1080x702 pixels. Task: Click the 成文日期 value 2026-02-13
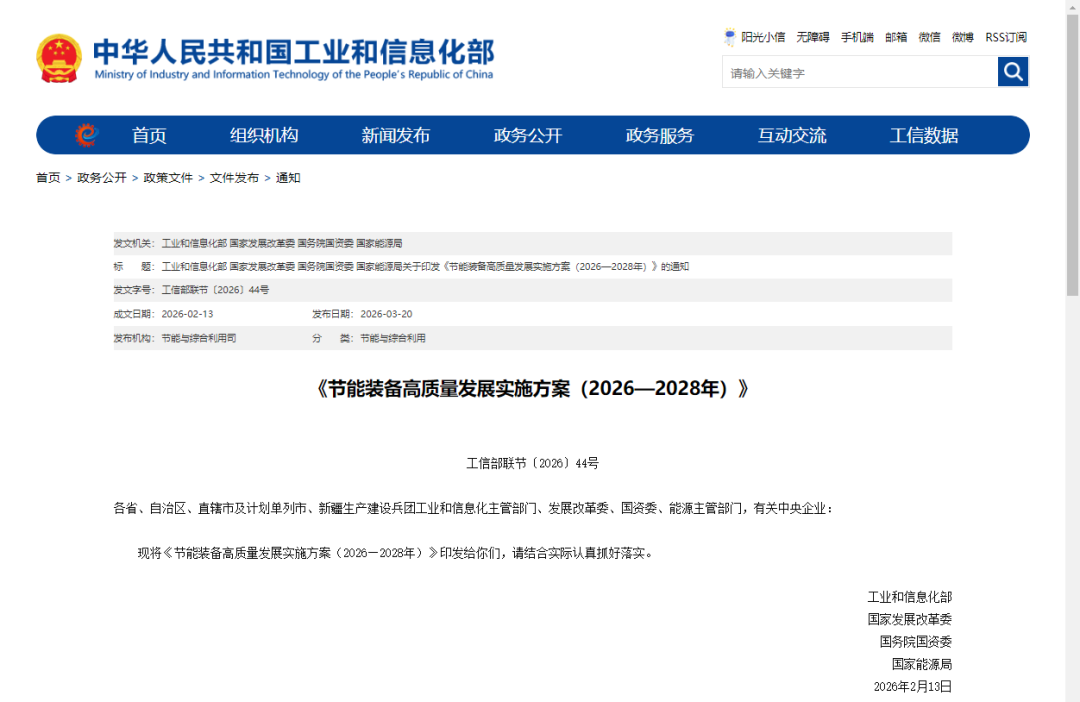tap(187, 314)
